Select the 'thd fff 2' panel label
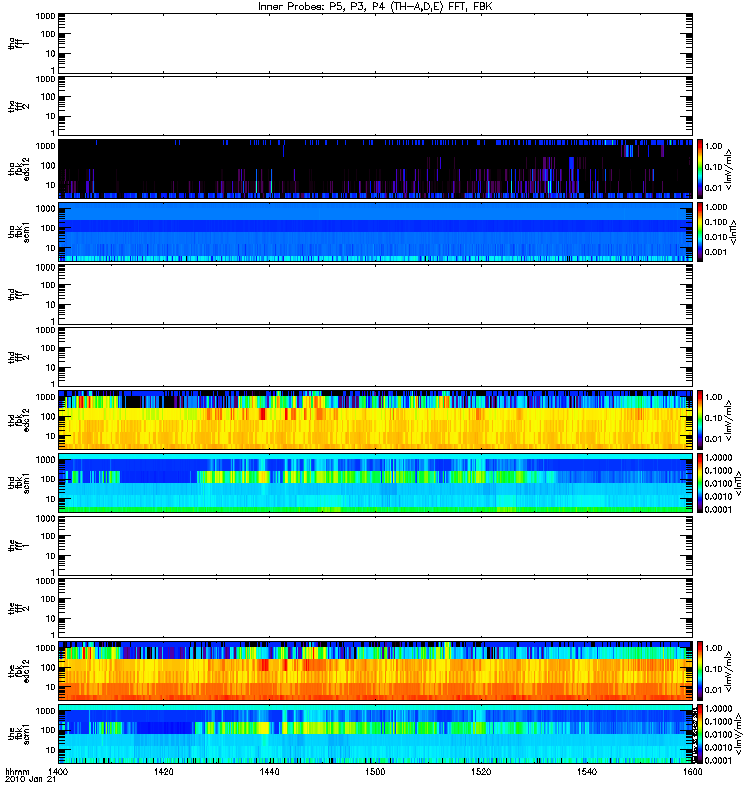The image size is (750, 800). [19, 358]
